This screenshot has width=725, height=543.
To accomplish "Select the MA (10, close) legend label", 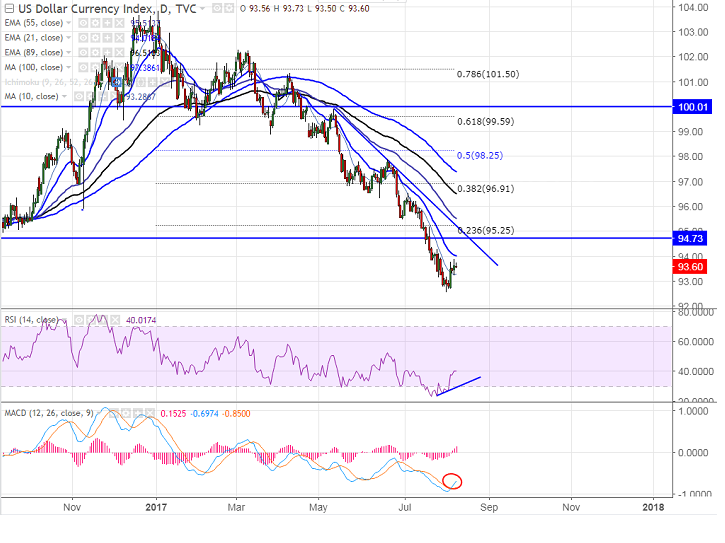I will pyautogui.click(x=31, y=97).
